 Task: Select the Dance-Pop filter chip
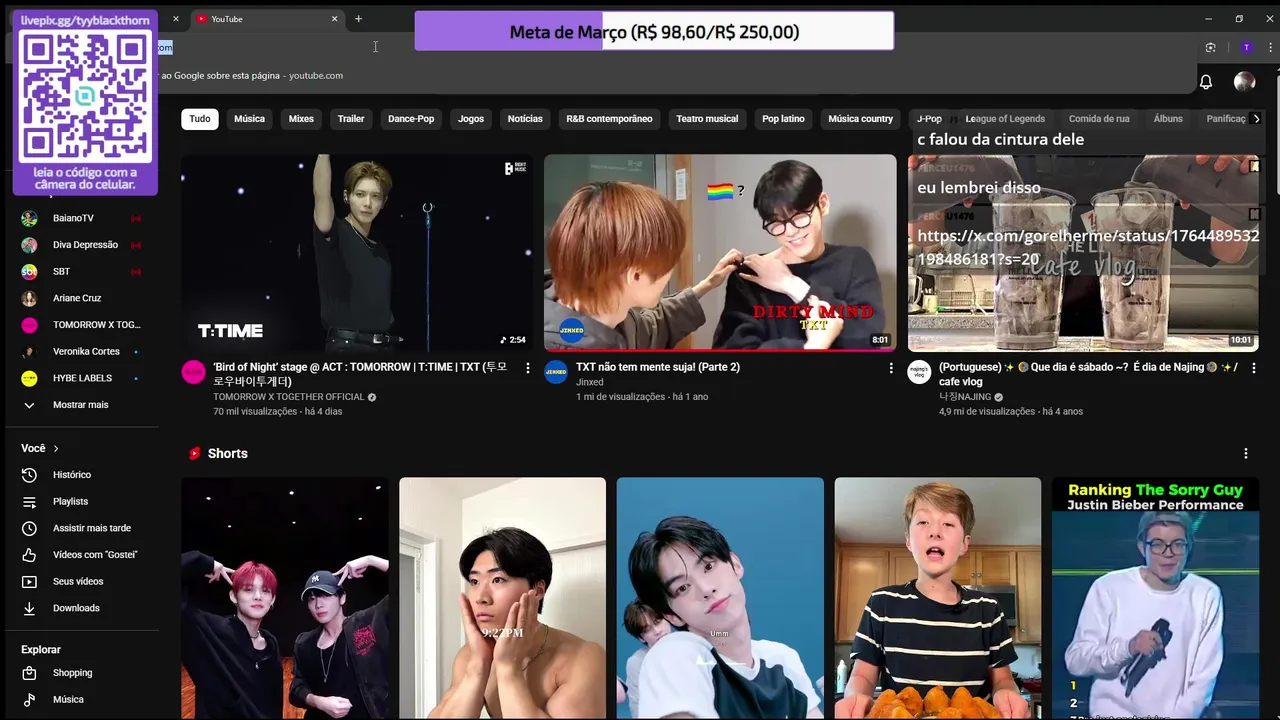click(x=411, y=119)
